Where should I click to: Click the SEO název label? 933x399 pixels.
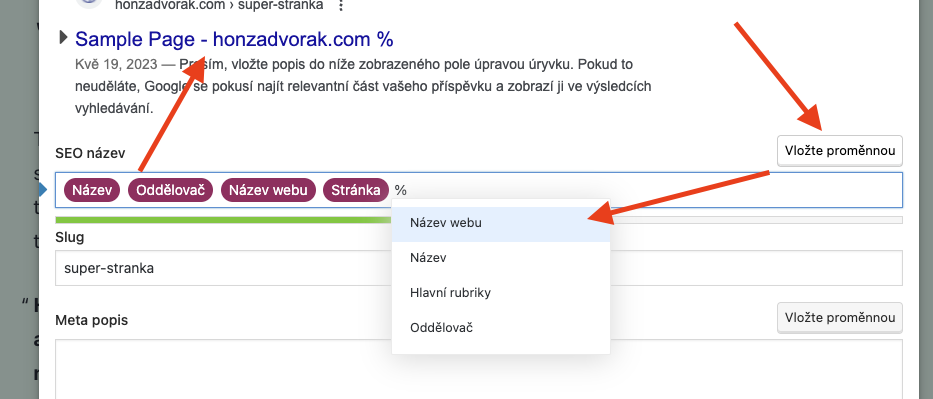(90, 153)
